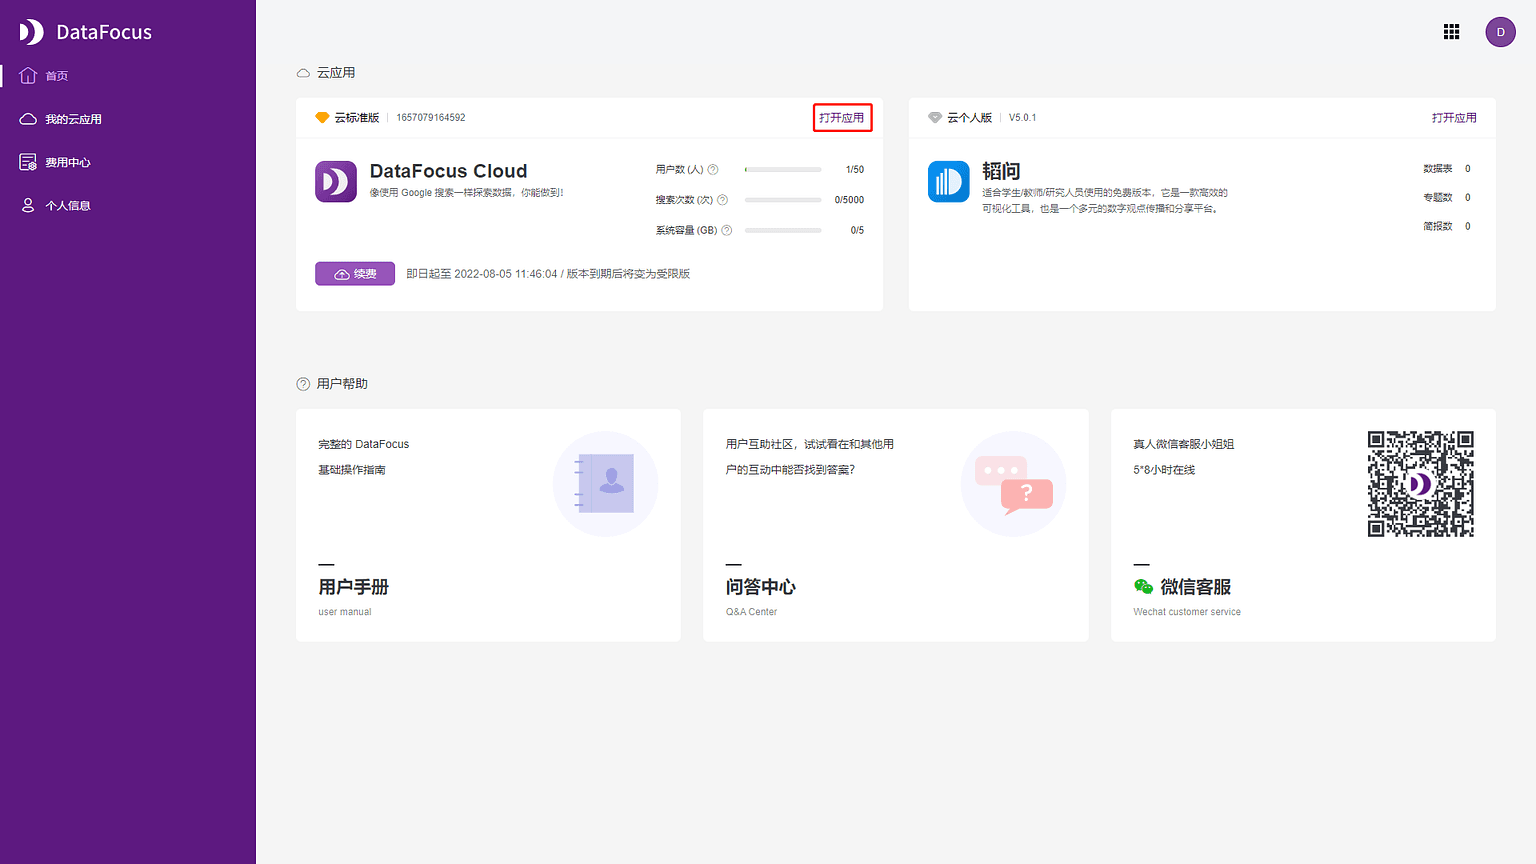1536x864 pixels.
Task: Click the 韬问 app icon
Action: [x=948, y=182]
